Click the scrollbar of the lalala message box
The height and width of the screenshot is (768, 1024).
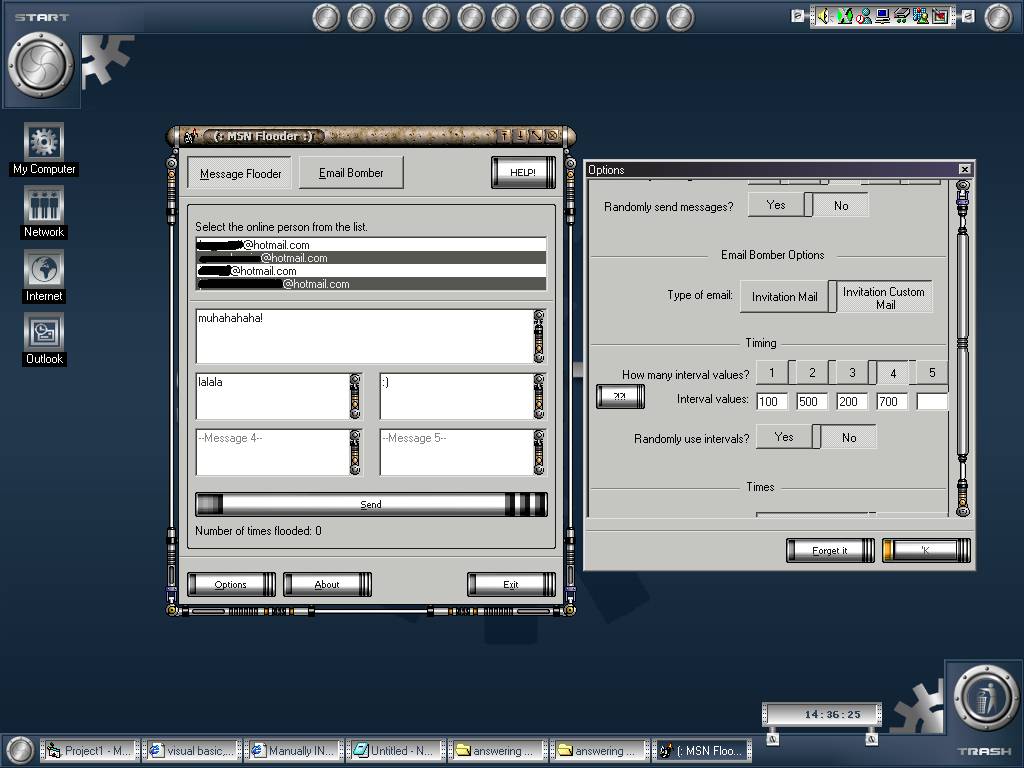[x=355, y=396]
